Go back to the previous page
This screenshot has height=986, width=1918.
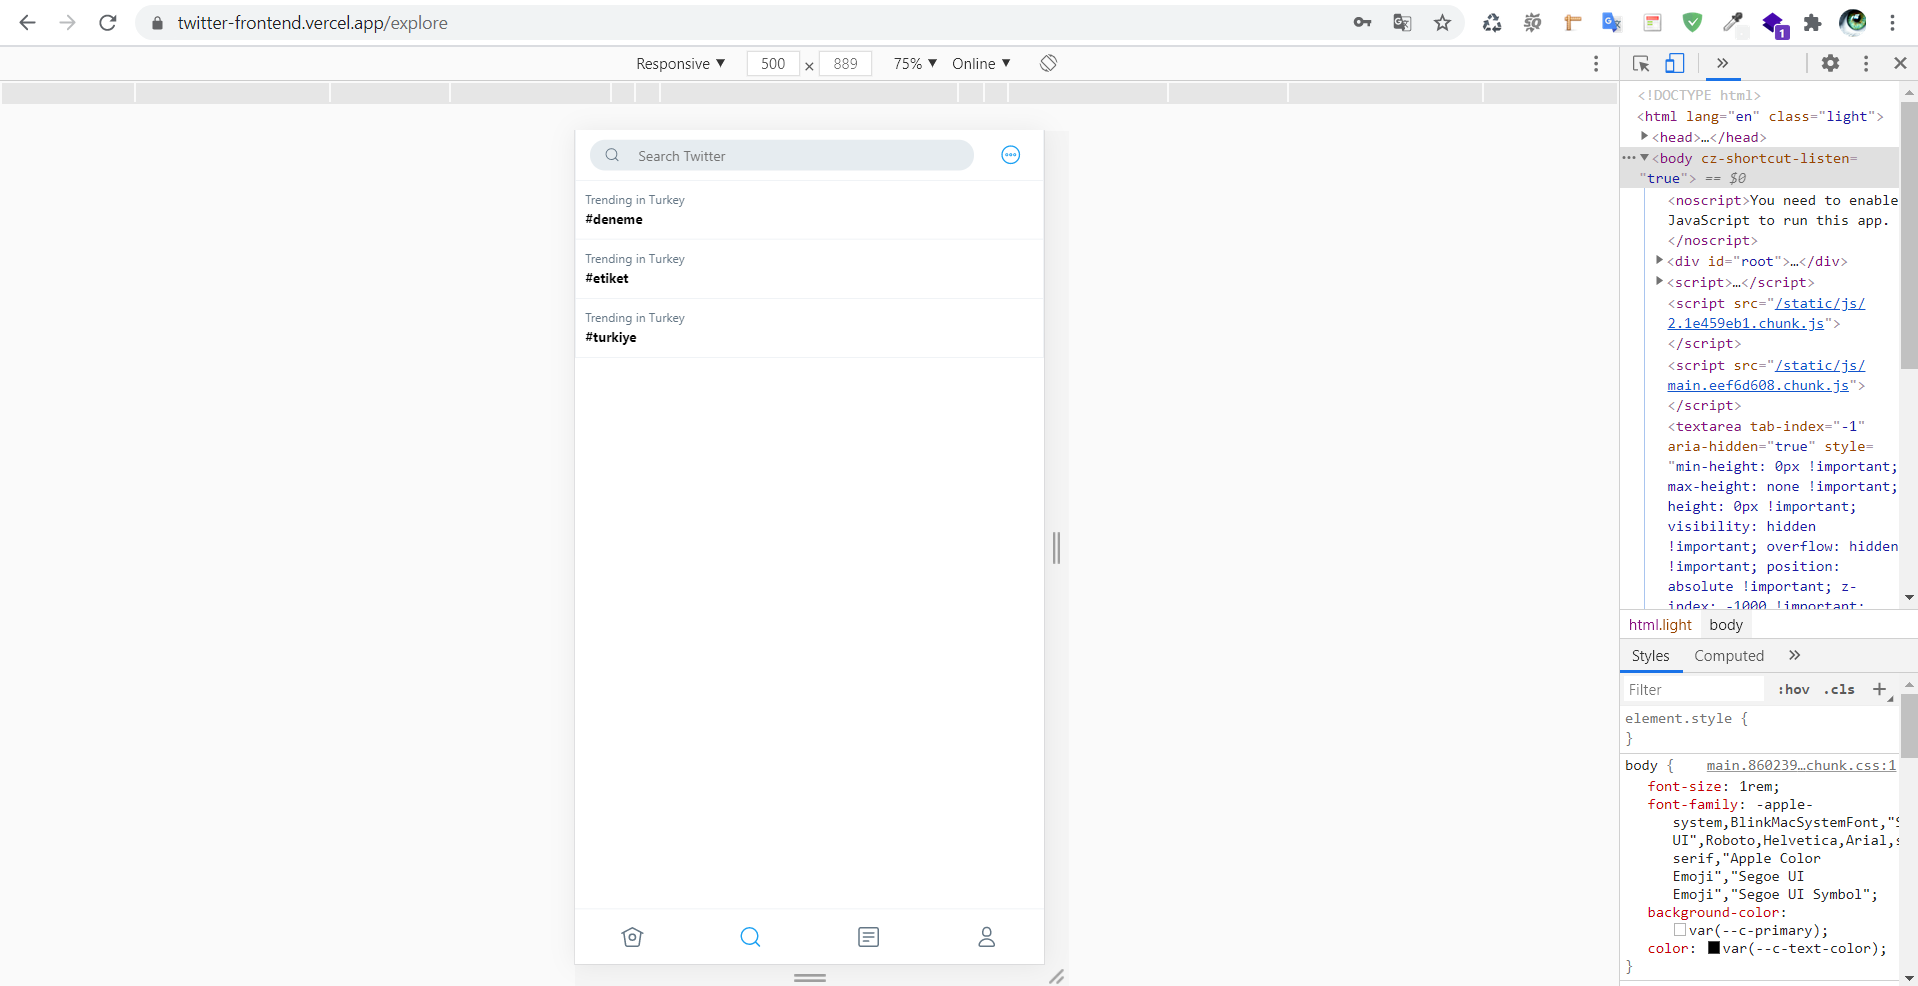coord(27,22)
